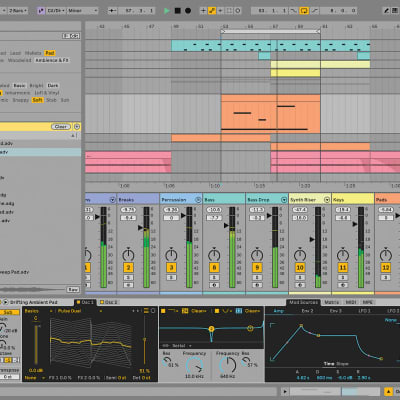Screen dimensions: 400x400
Task: Click the capture MIDI dashed-square icon
Action: (x=229, y=11)
